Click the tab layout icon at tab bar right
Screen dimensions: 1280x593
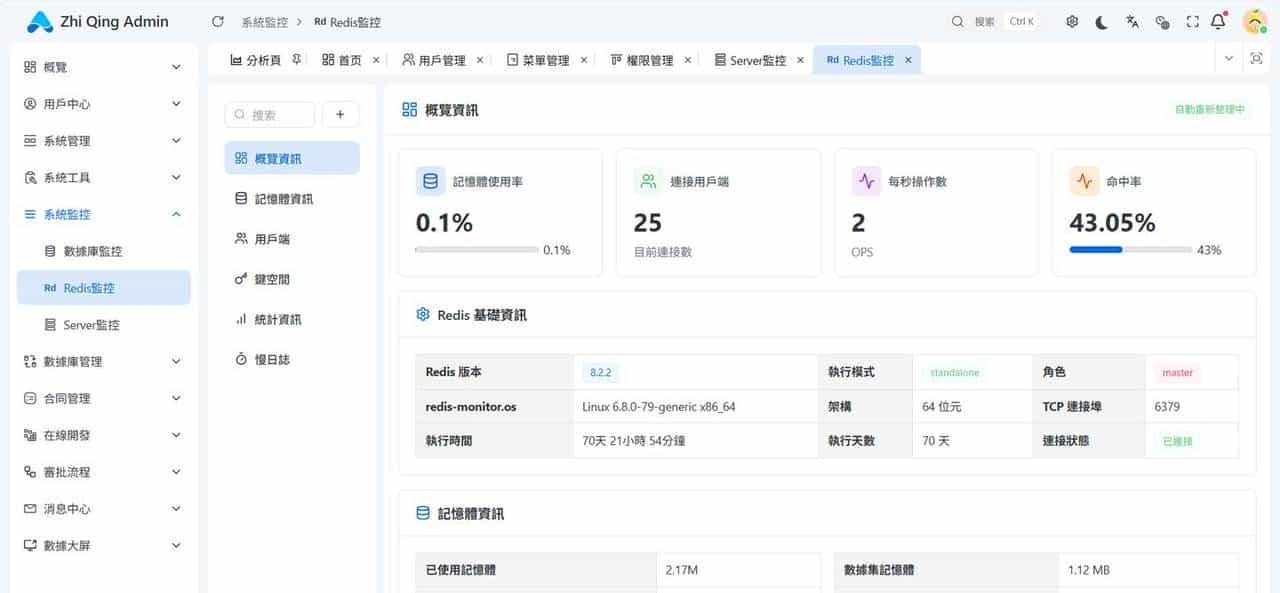tap(1256, 60)
